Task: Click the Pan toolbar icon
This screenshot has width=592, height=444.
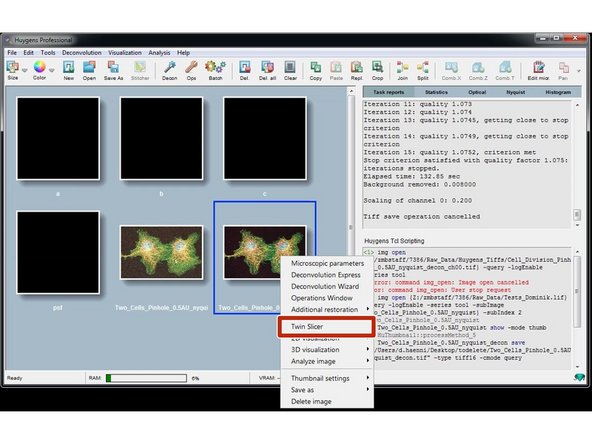Action: (x=563, y=70)
